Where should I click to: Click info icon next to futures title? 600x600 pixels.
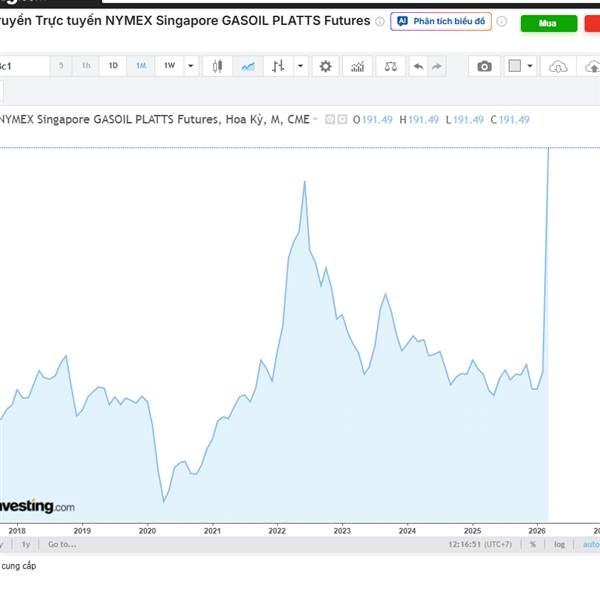pyautogui.click(x=380, y=21)
